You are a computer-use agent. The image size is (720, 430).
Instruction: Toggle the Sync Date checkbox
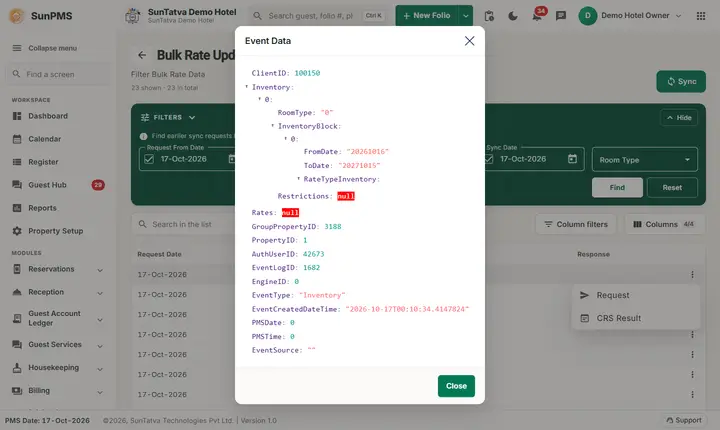pos(489,159)
